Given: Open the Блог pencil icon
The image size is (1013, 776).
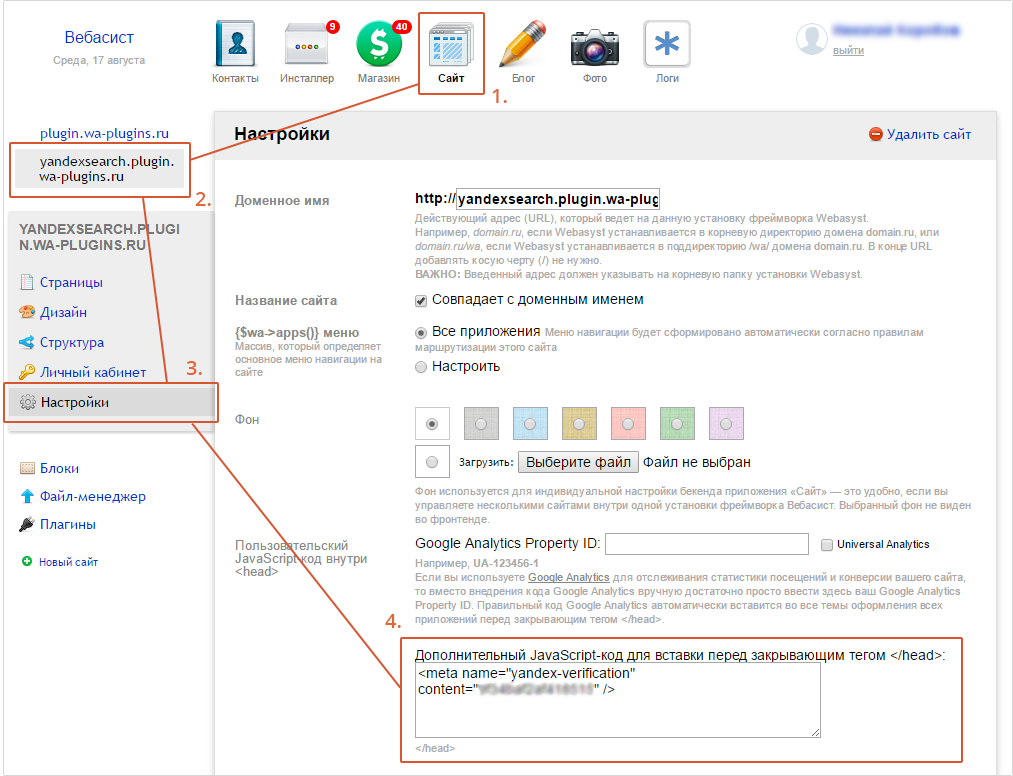Looking at the screenshot, I should point(523,44).
